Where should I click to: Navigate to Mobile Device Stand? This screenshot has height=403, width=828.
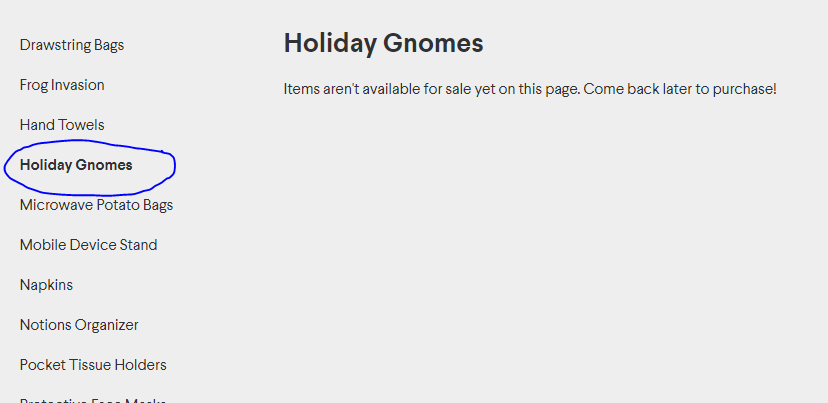pyautogui.click(x=88, y=245)
